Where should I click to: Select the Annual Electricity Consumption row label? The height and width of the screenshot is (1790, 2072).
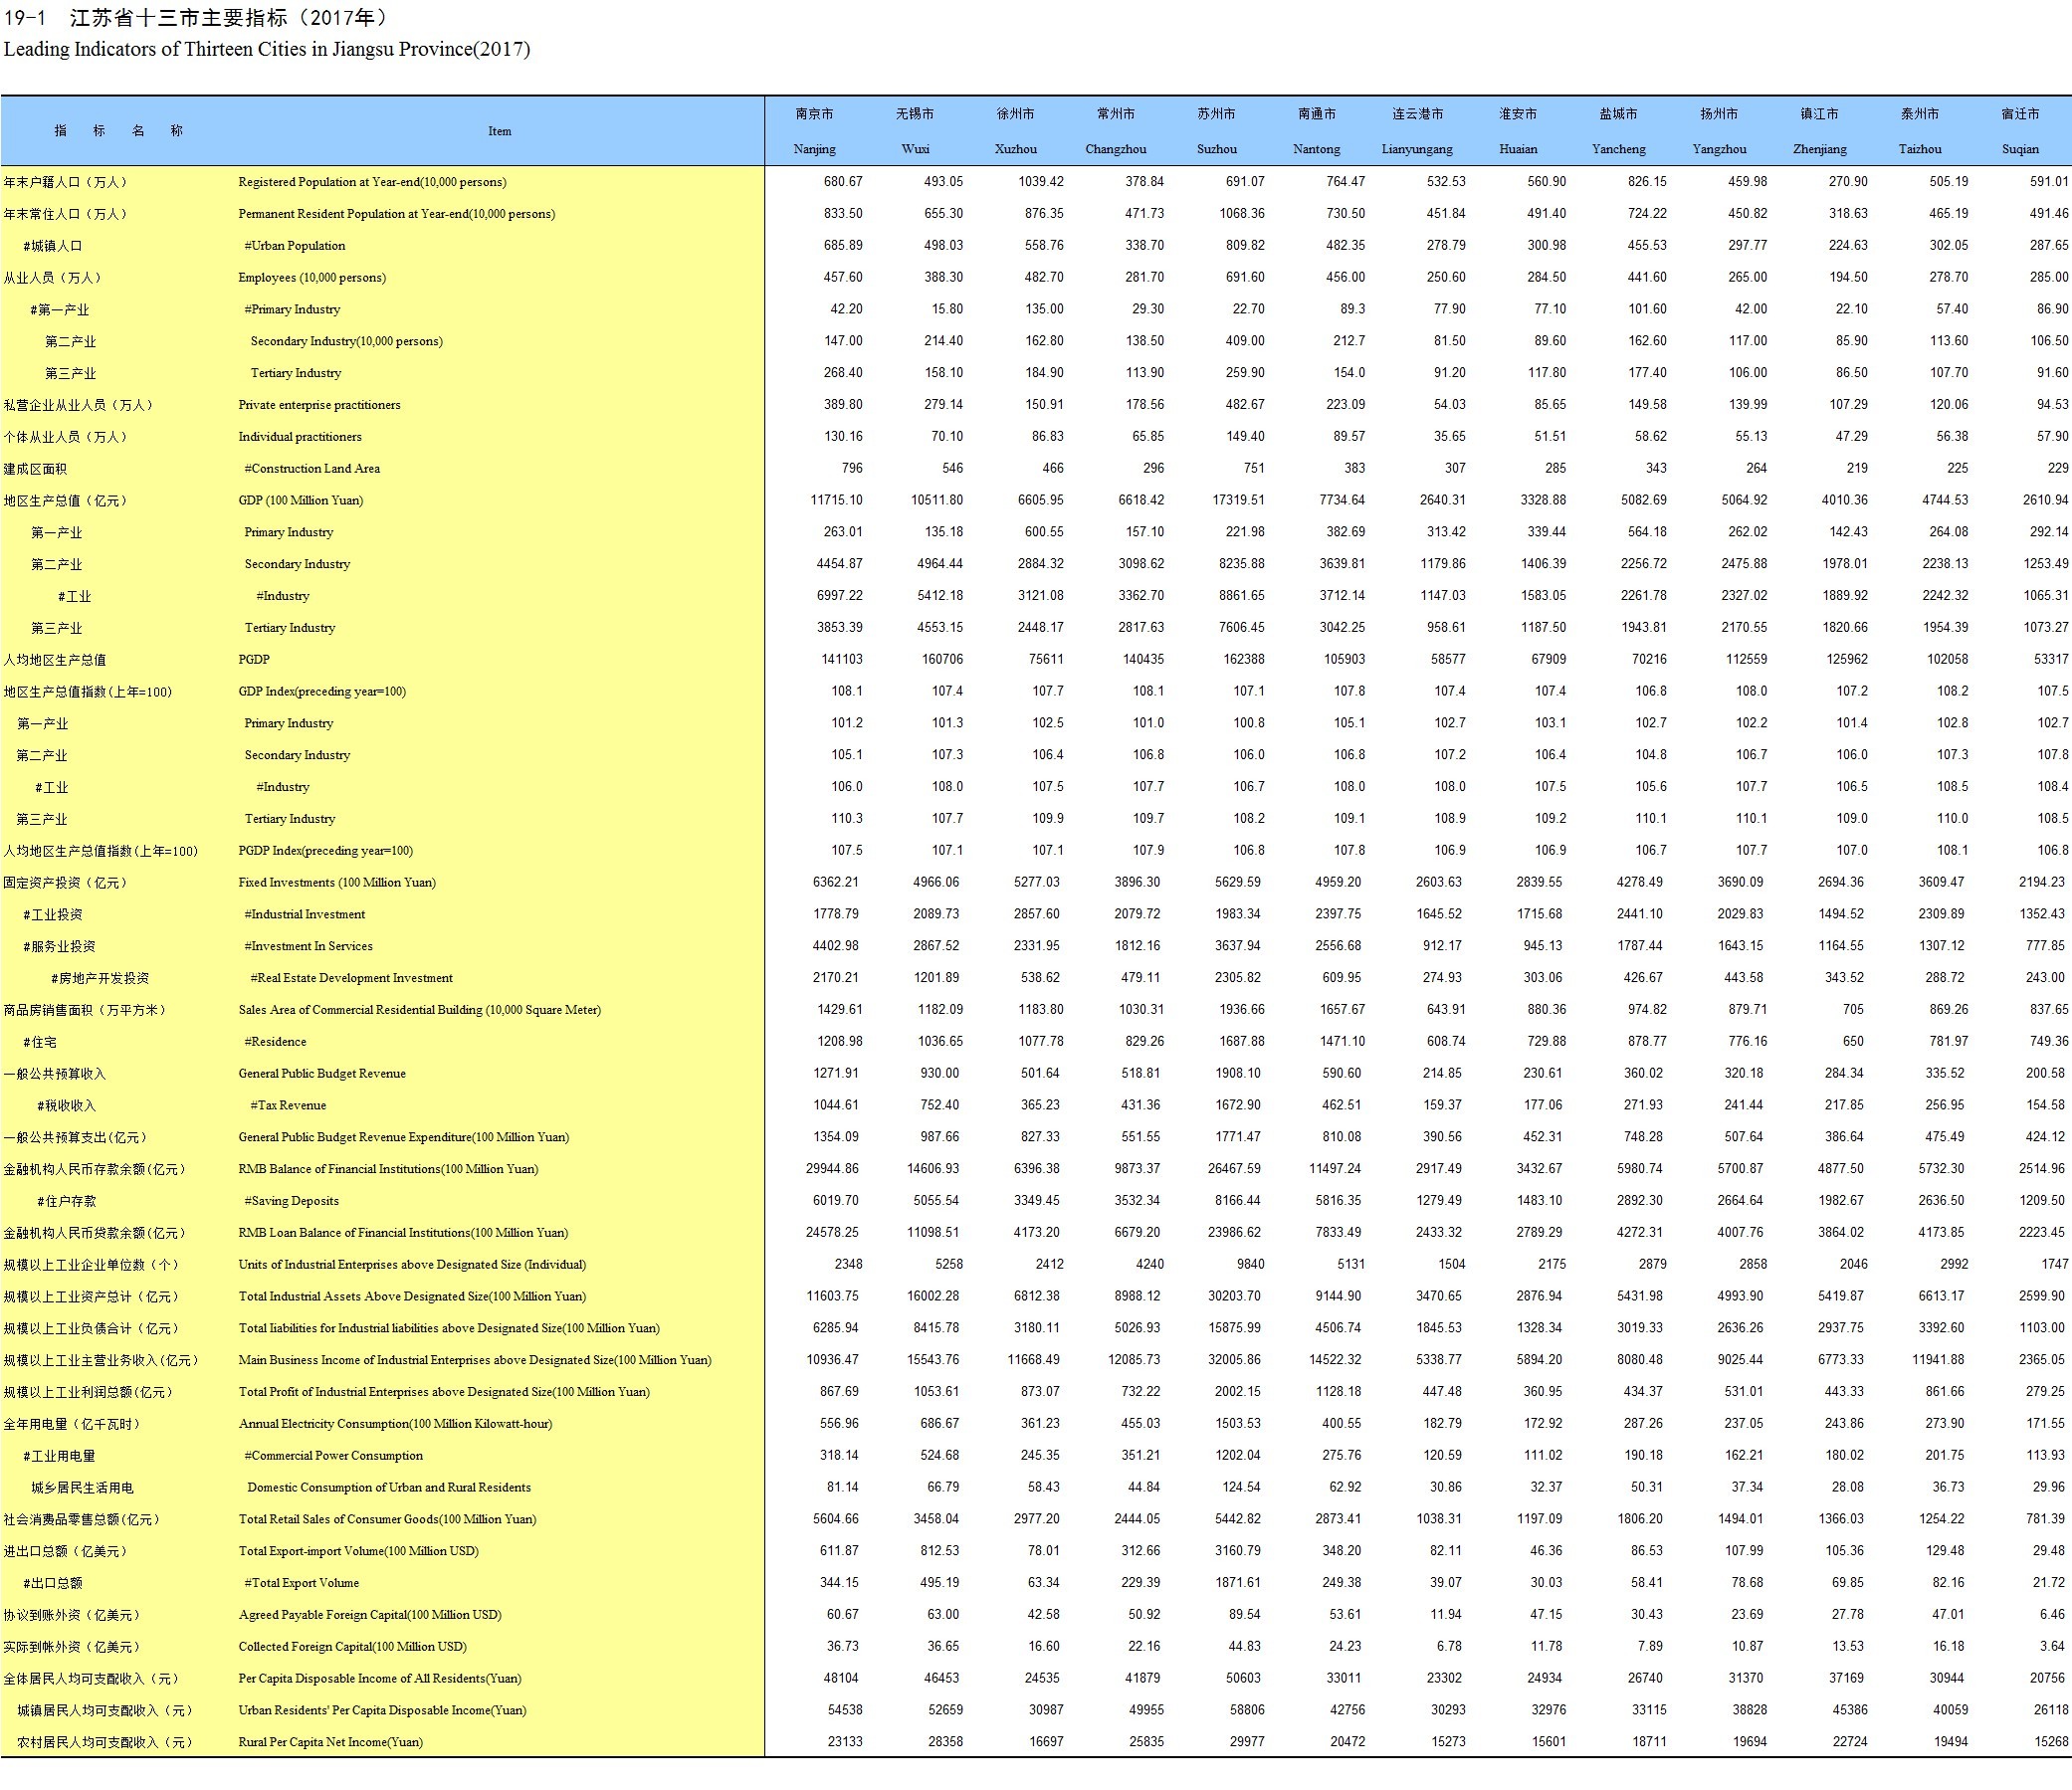pos(395,1424)
